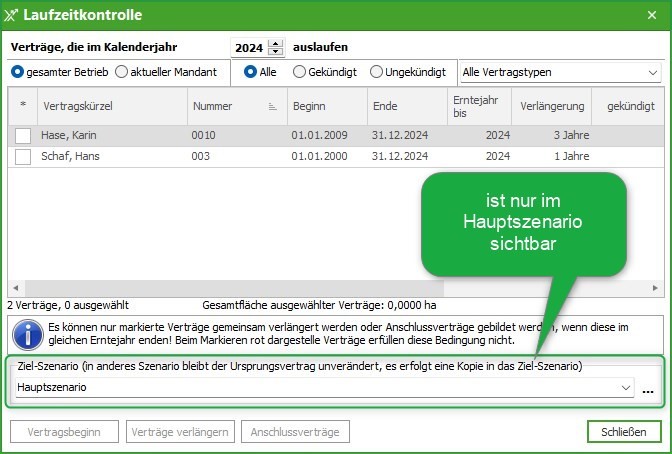Screen dimensions: 672x454
Task: Click the asterisk column header
Action: (22, 105)
